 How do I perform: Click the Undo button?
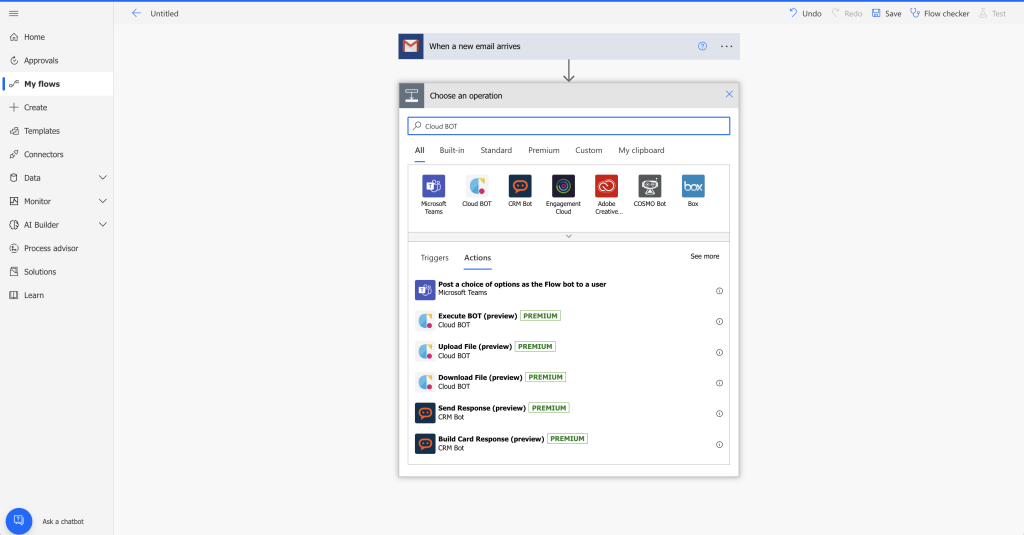[x=805, y=13]
